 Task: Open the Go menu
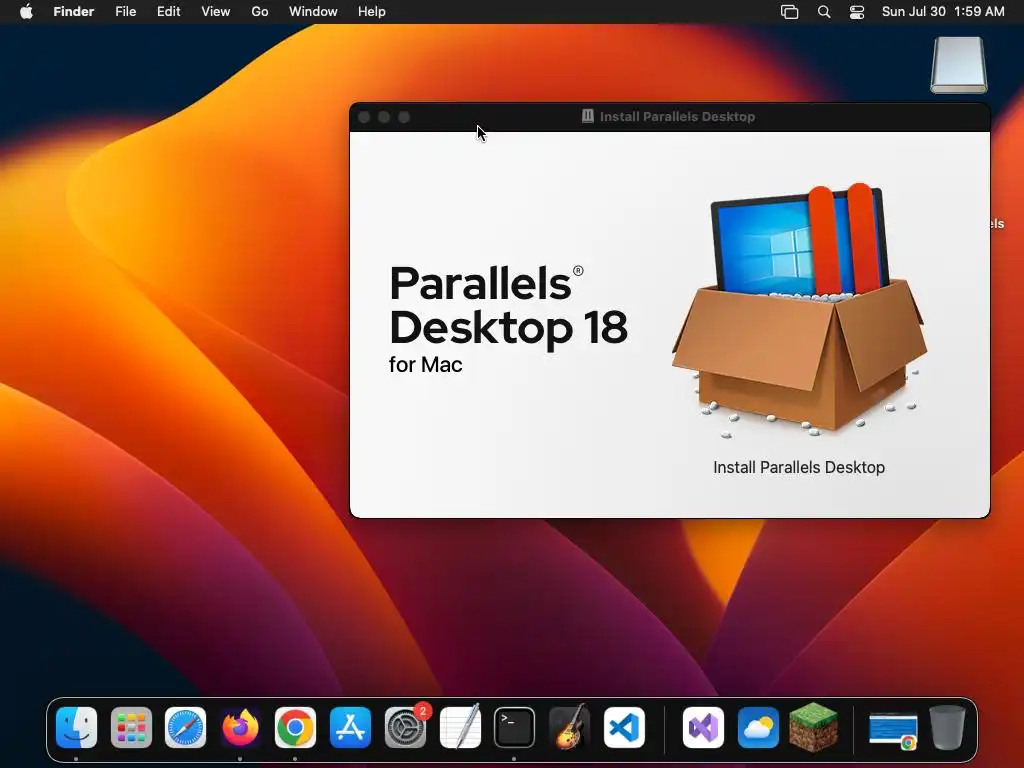(260, 12)
